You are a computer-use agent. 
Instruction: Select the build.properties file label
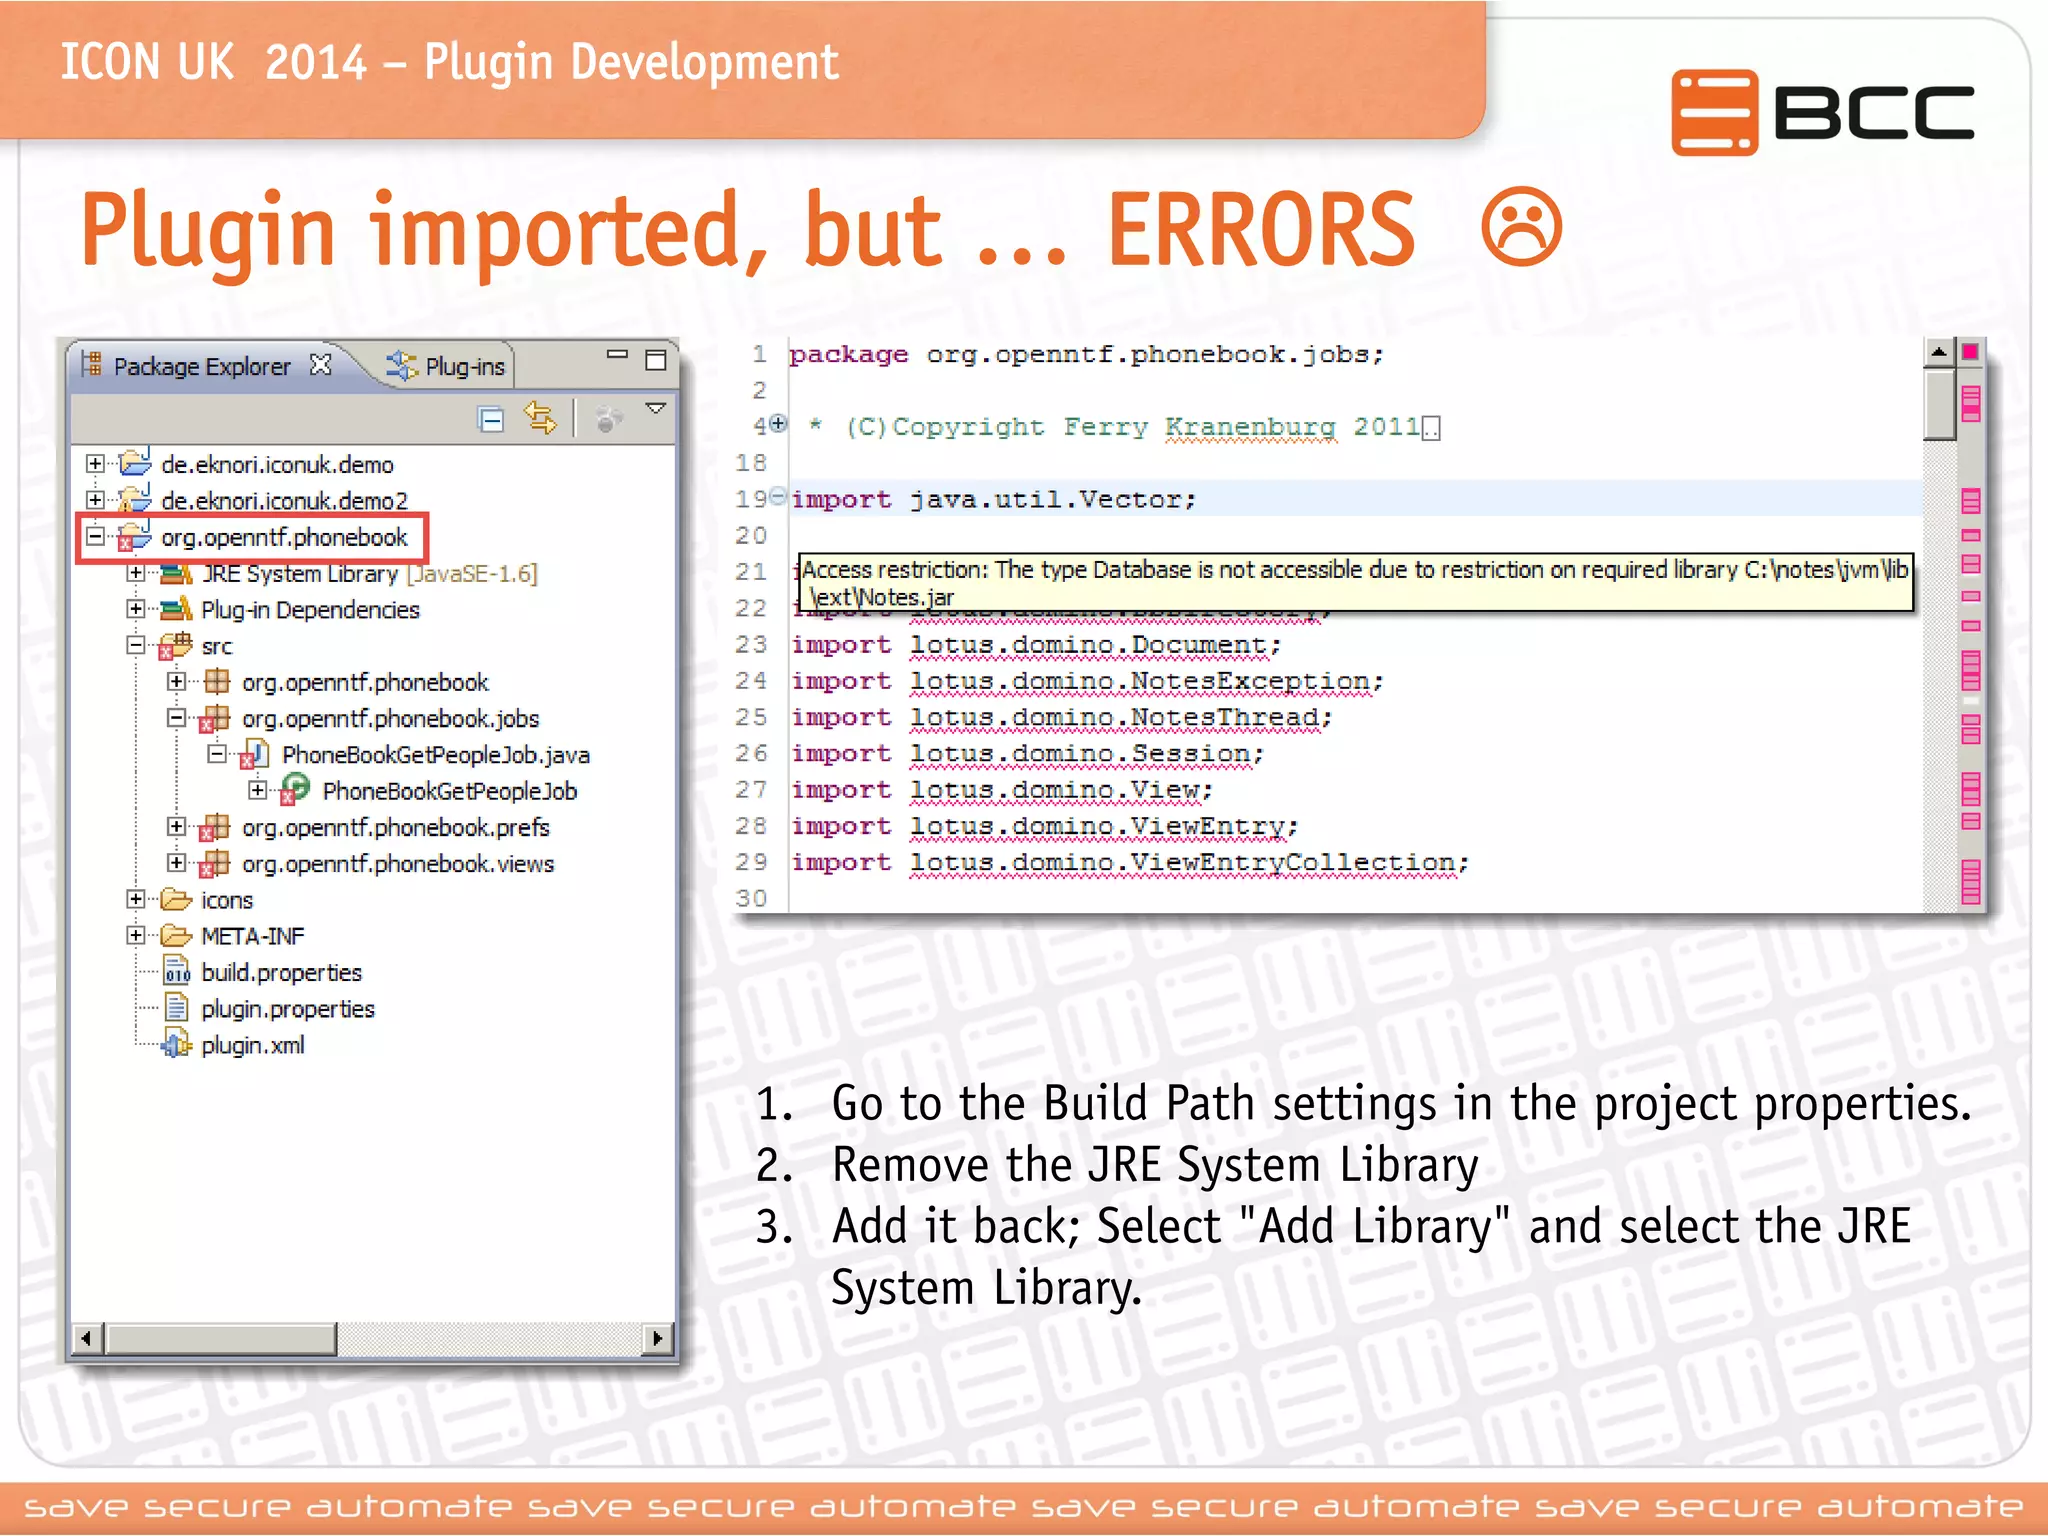point(281,972)
